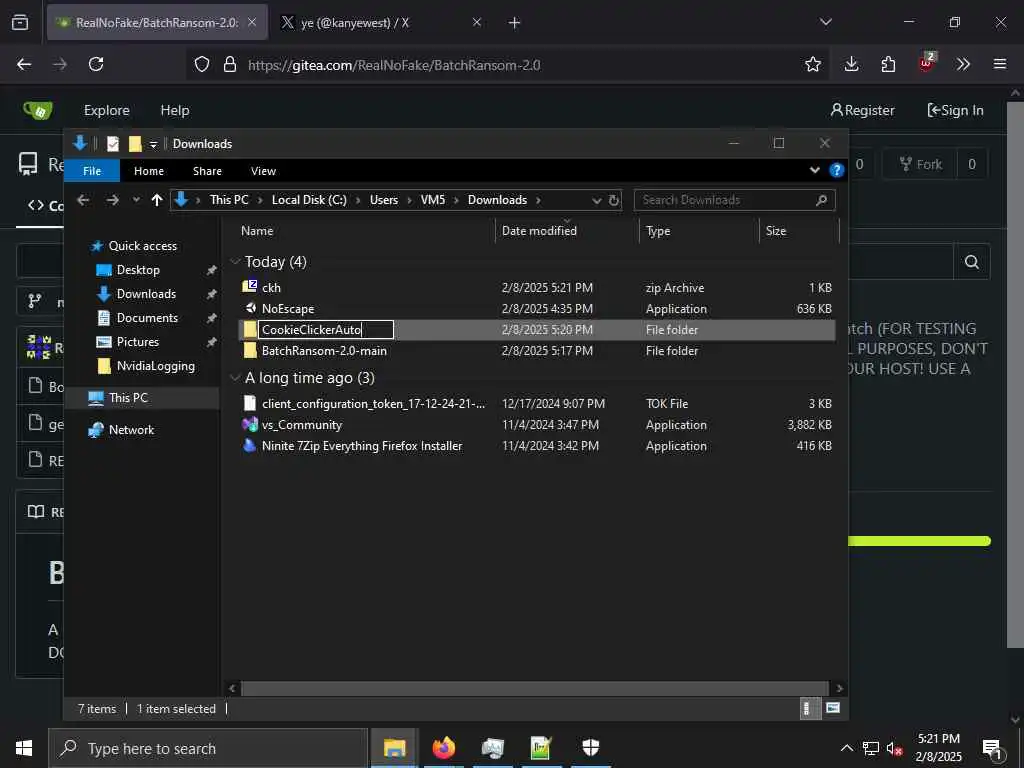Refresh the Downloads folder view

(x=614, y=200)
